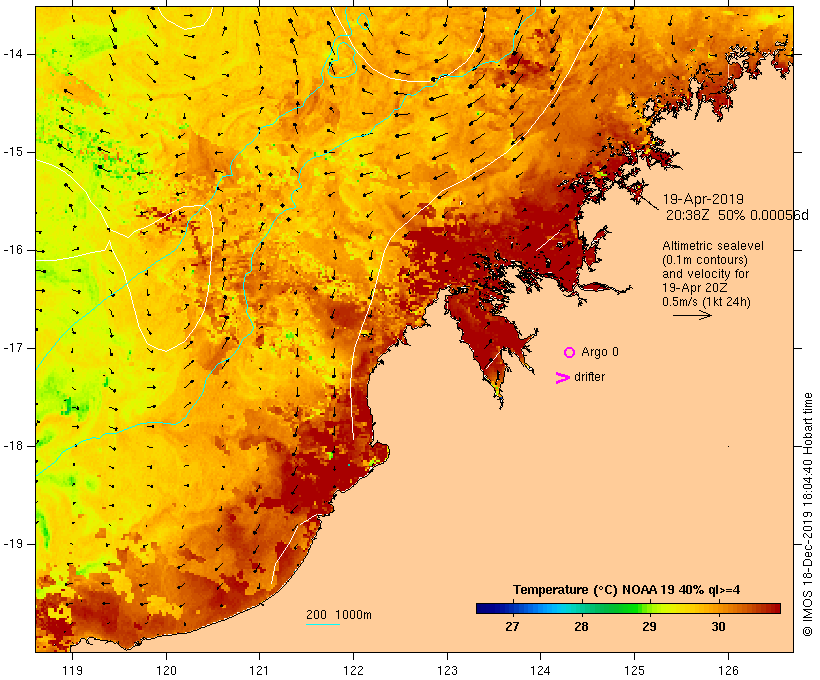The width and height of the screenshot is (820, 680).
Task: Click latitude axis label -17
Action: (12, 348)
